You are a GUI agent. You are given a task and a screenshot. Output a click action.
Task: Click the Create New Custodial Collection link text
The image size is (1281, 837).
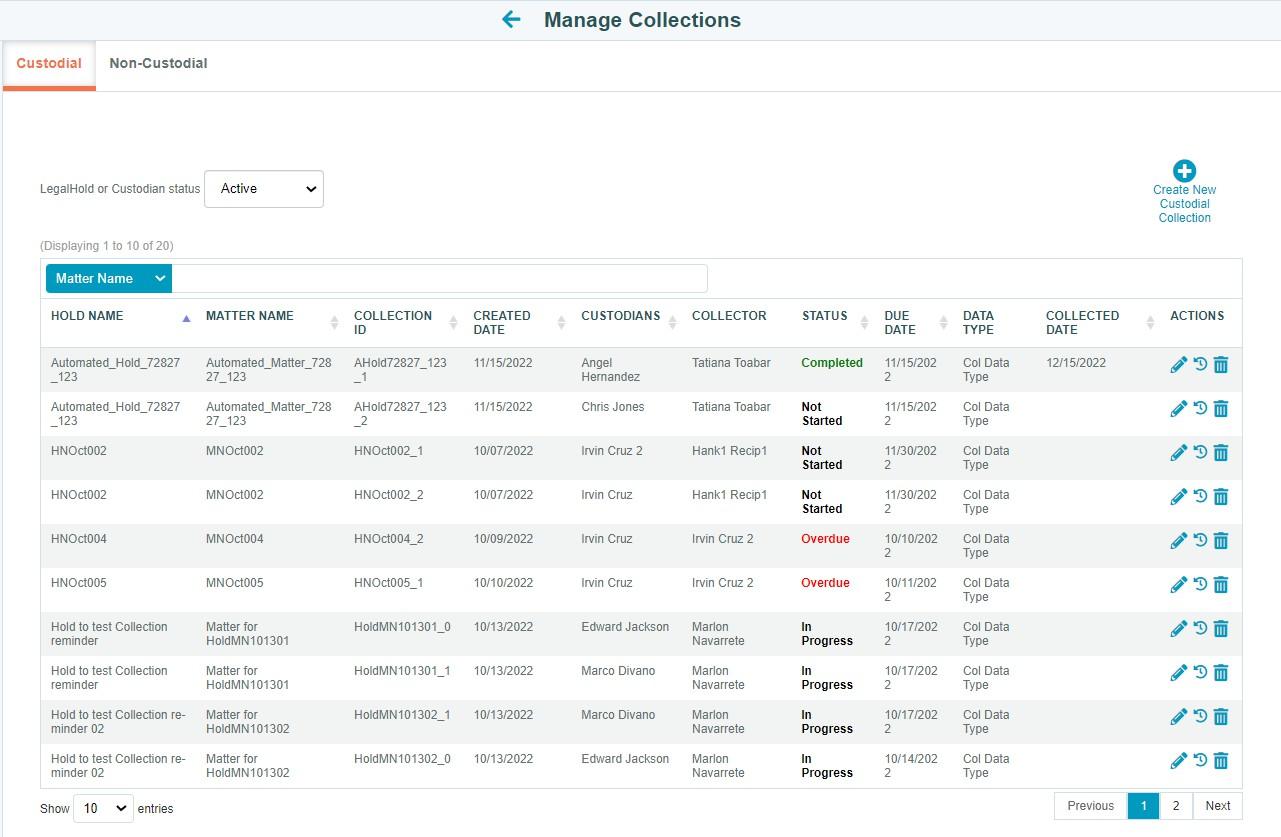[x=1184, y=204]
